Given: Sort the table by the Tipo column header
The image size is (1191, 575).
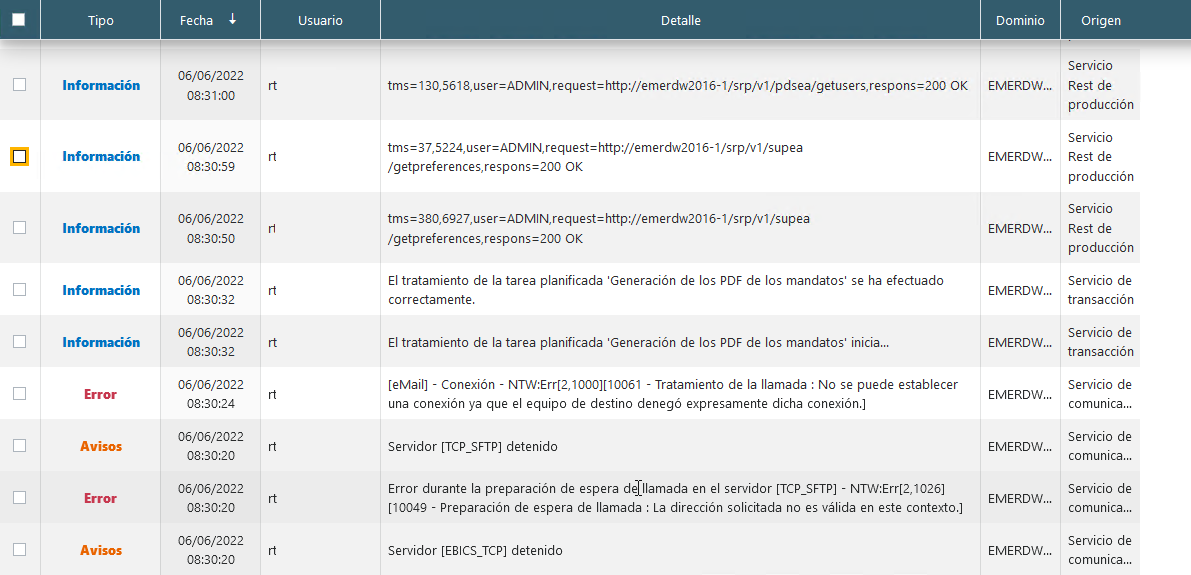Looking at the screenshot, I should [100, 20].
